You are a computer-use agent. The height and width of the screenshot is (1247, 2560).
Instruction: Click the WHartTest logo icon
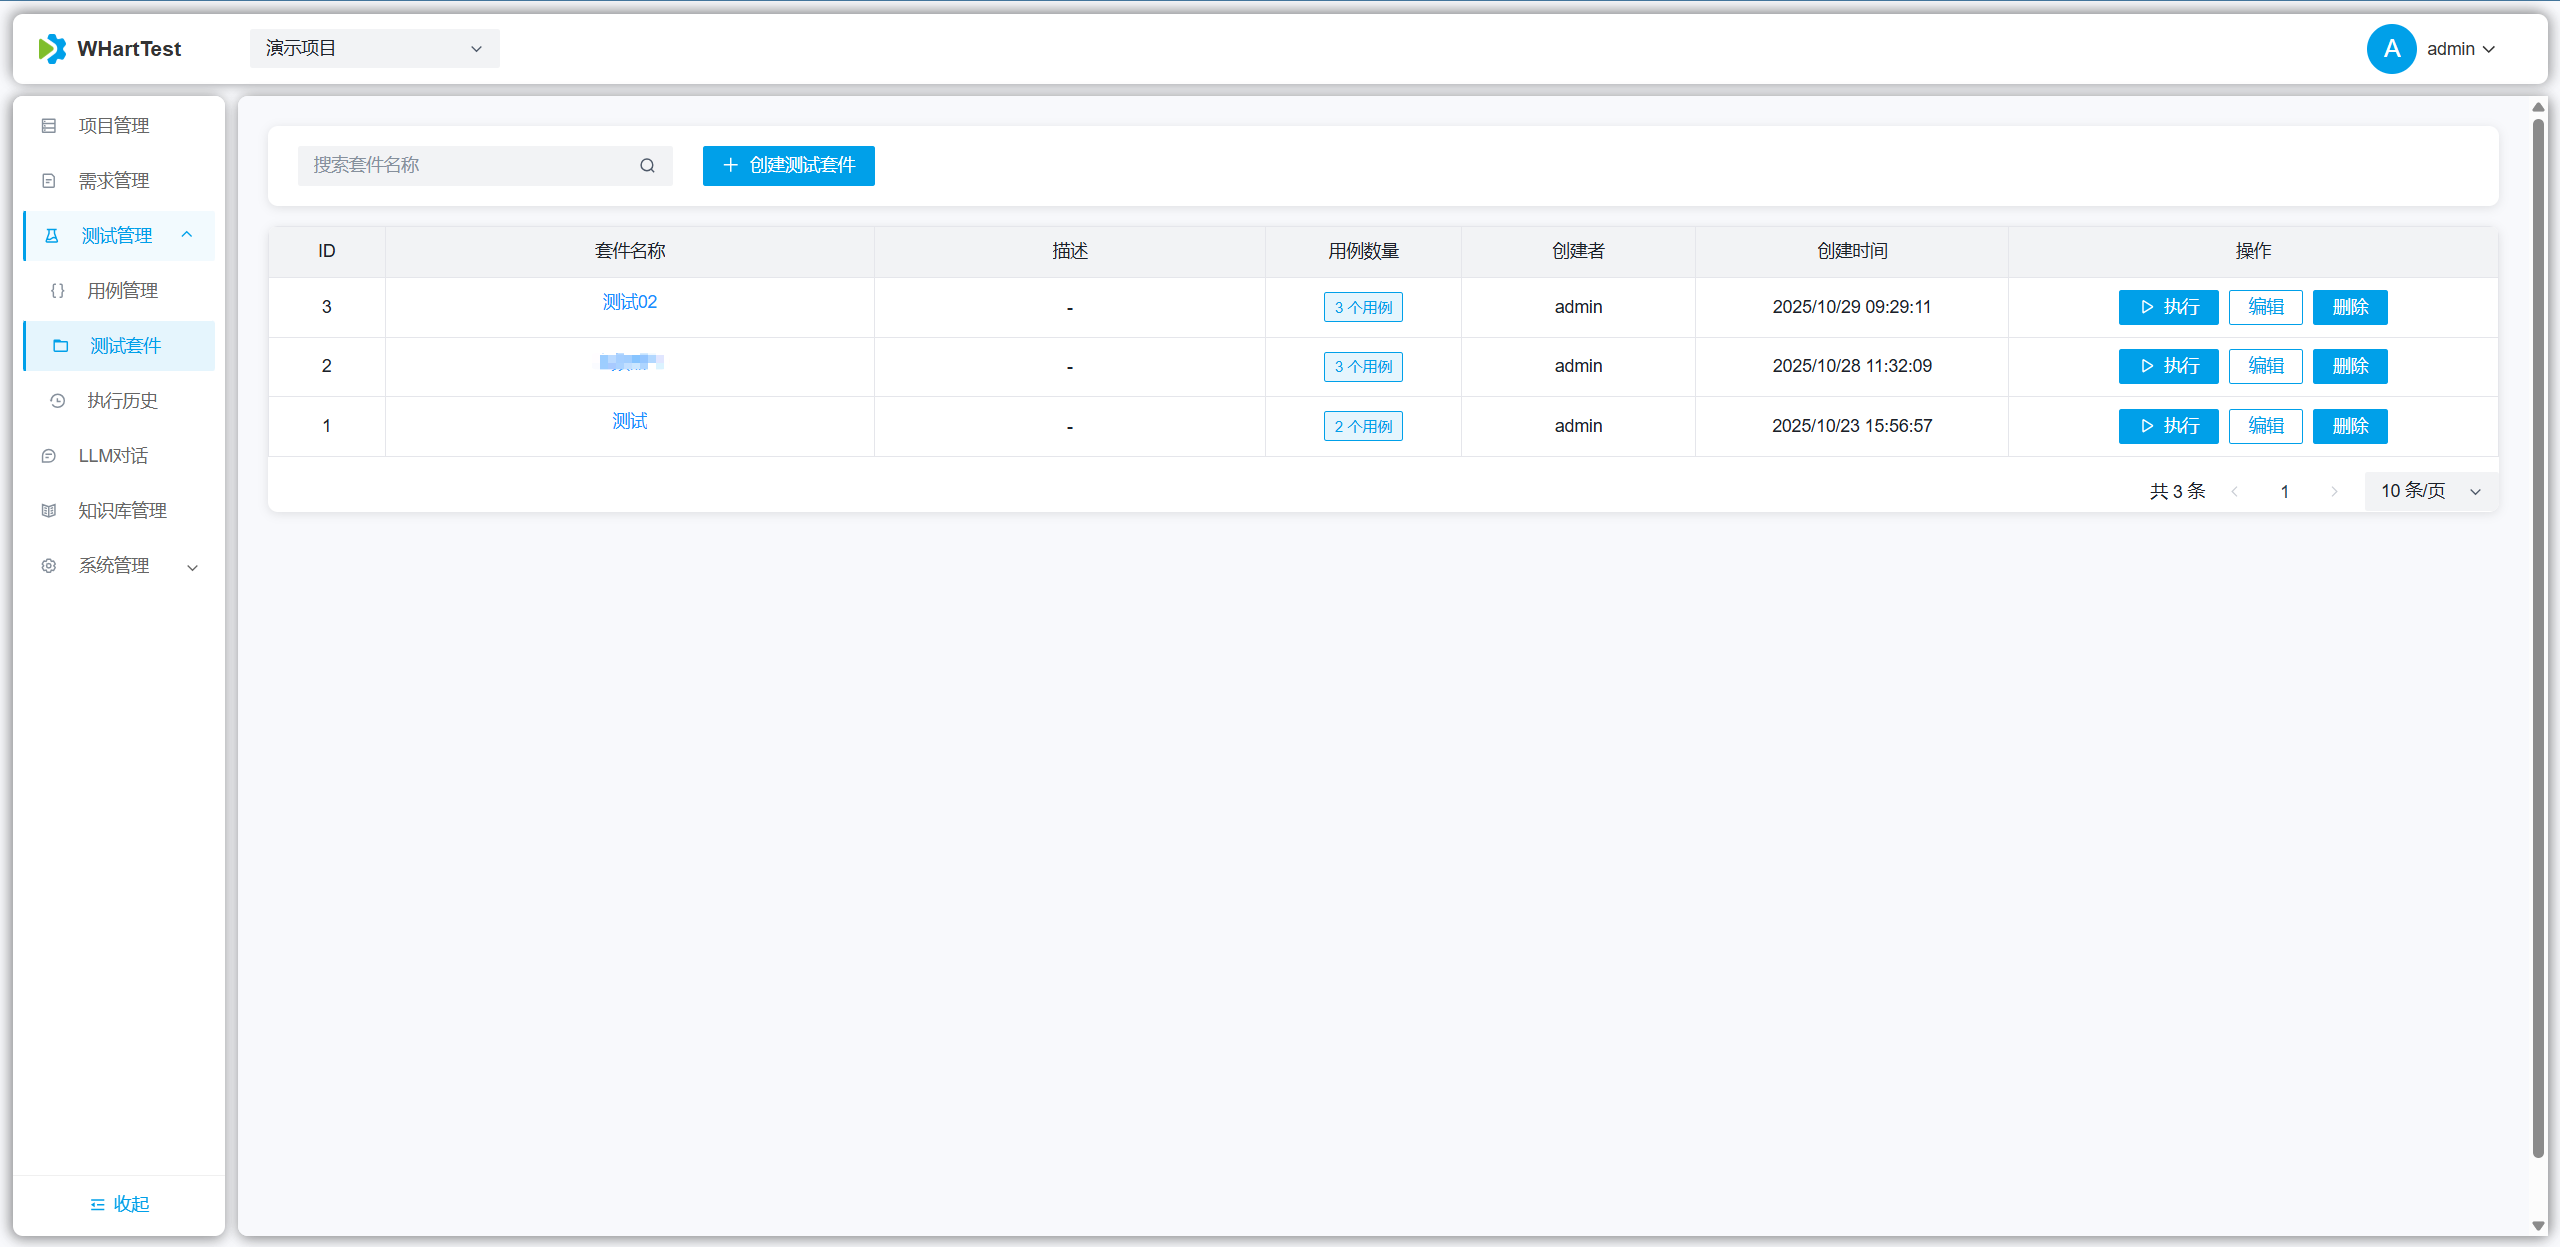(52, 49)
